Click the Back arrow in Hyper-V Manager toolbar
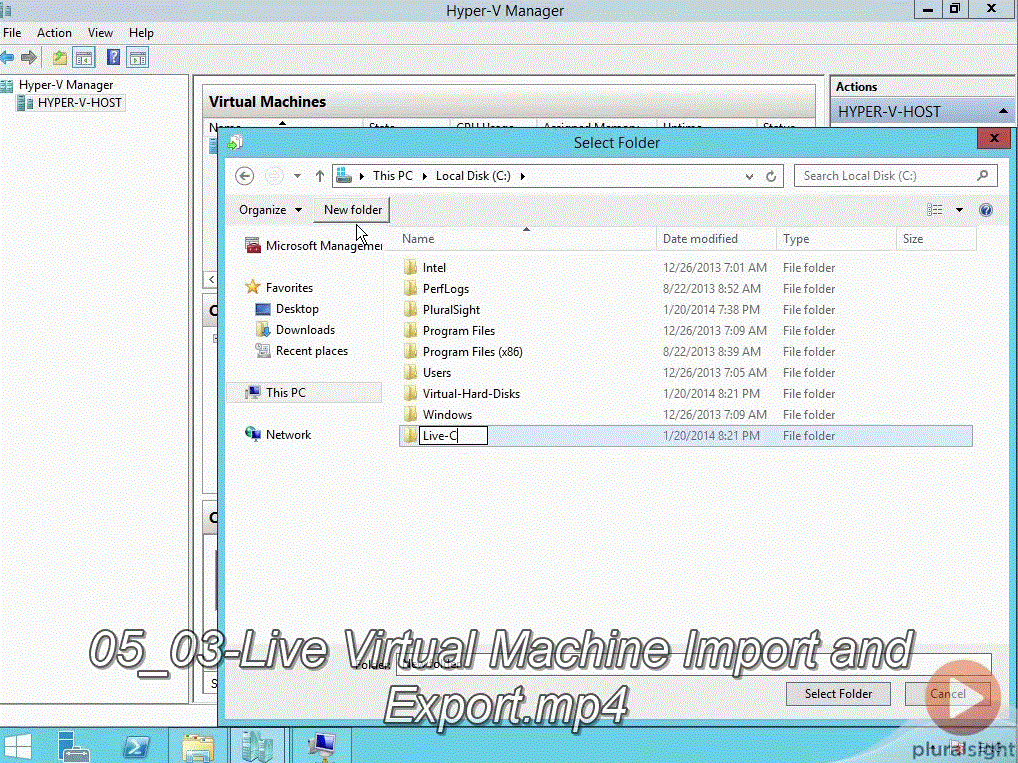The image size is (1018, 763). tap(7, 58)
